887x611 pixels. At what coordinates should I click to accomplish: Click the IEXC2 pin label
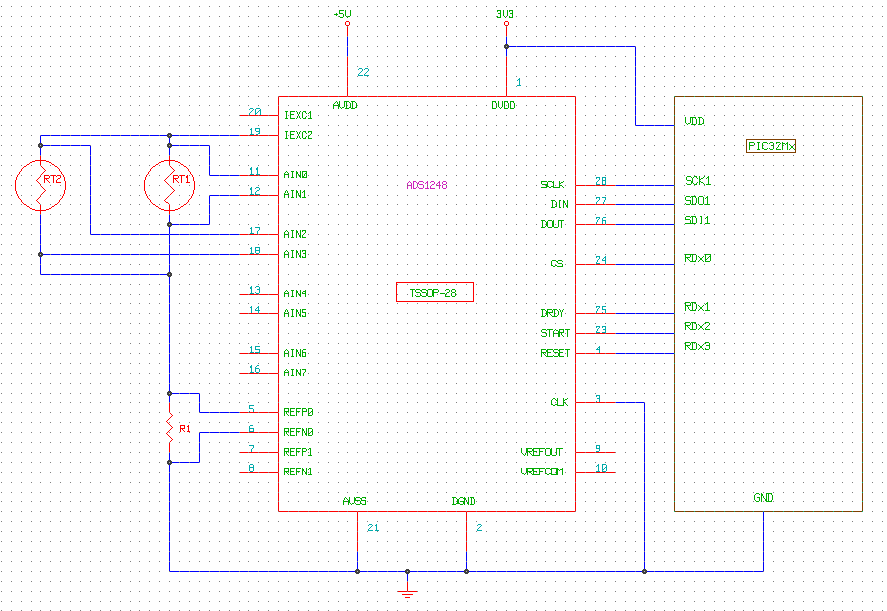[x=298, y=135]
